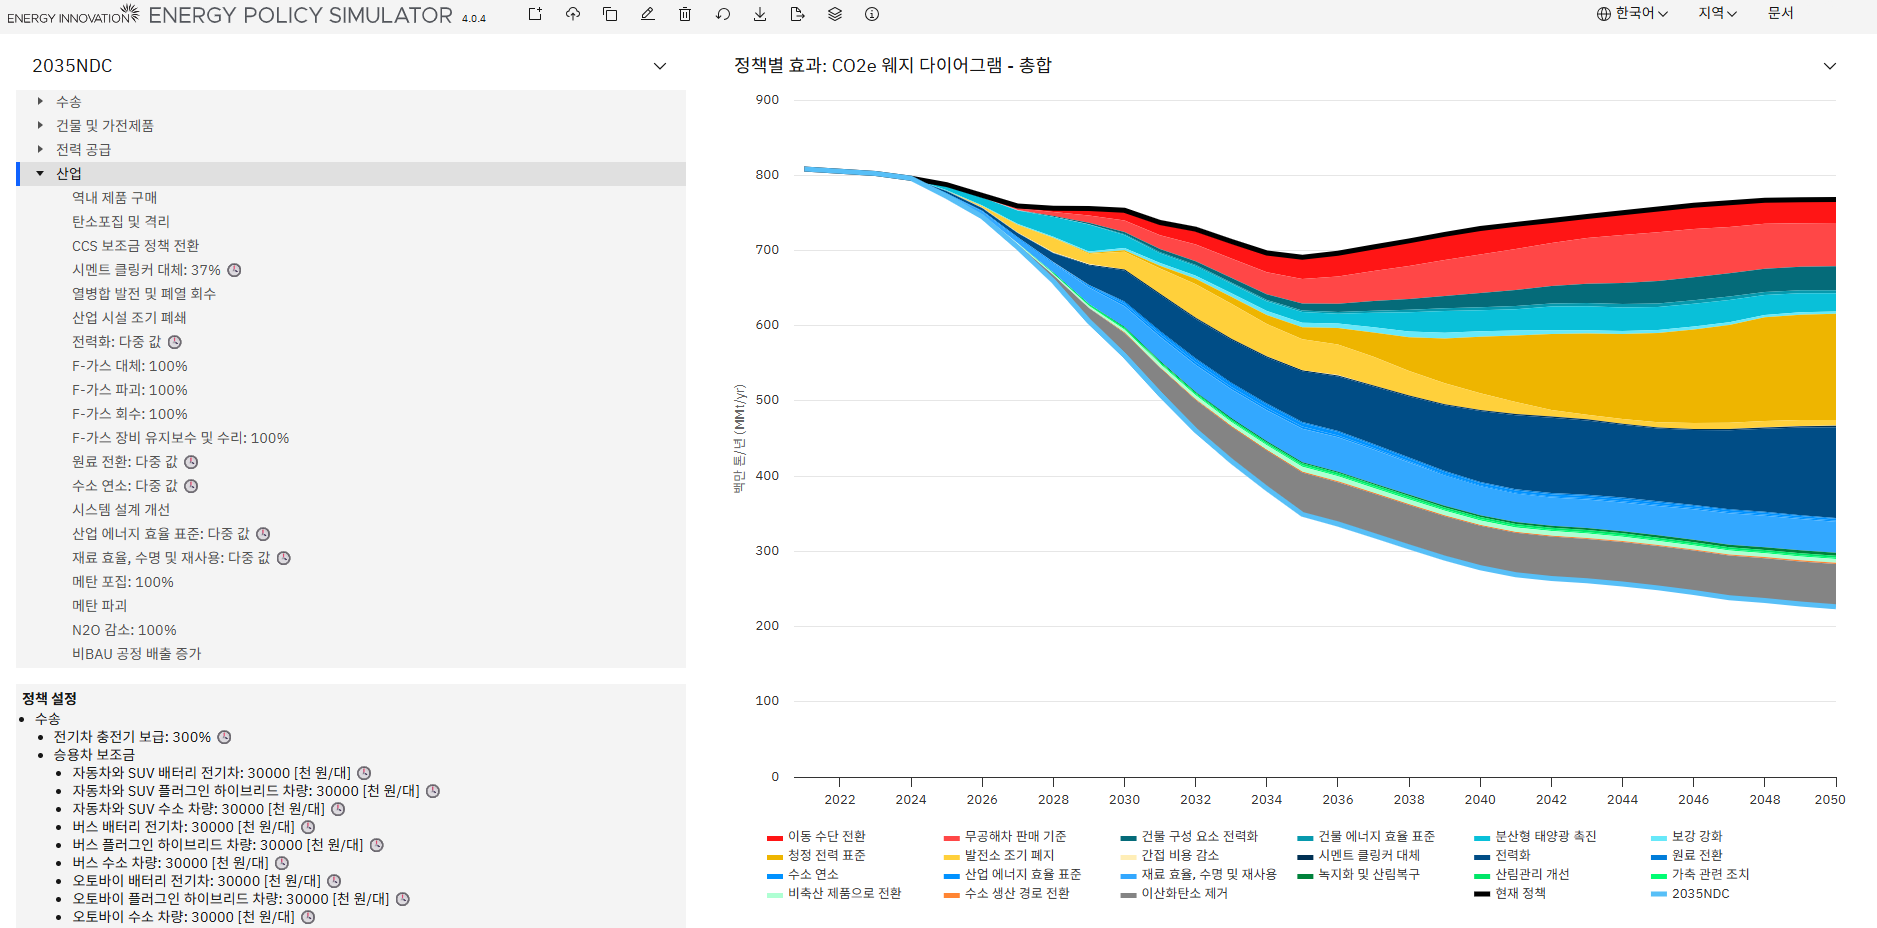Click the new scenario icon
1877x928 pixels.
[535, 14]
